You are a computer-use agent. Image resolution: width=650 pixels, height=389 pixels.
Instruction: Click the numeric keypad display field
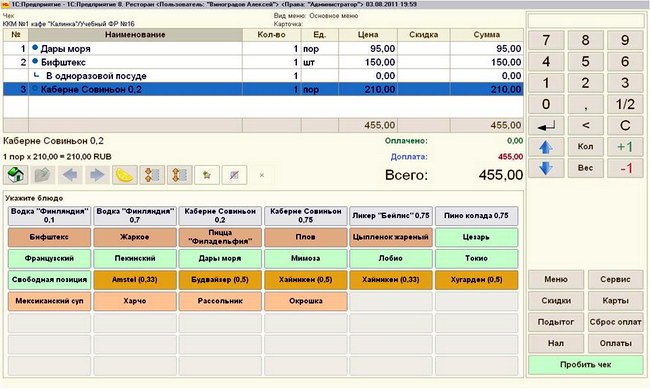click(586, 20)
